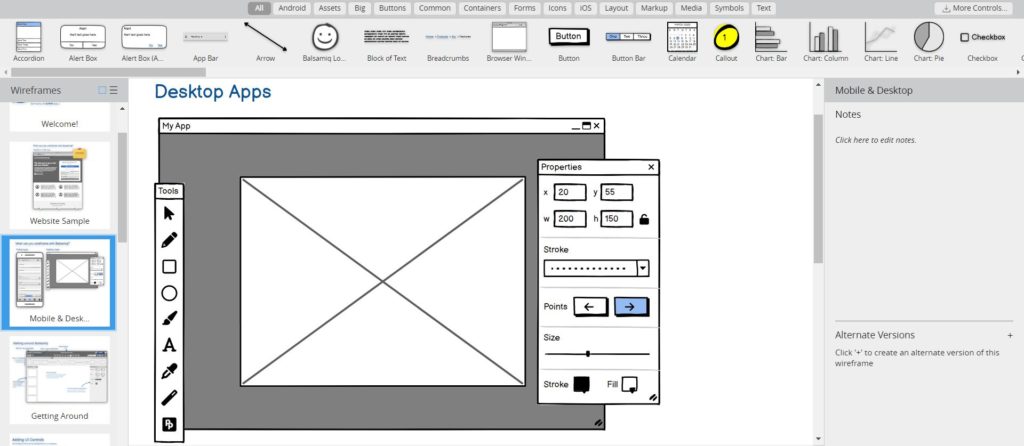Click the notes area to edit notes

pyautogui.click(x=875, y=140)
